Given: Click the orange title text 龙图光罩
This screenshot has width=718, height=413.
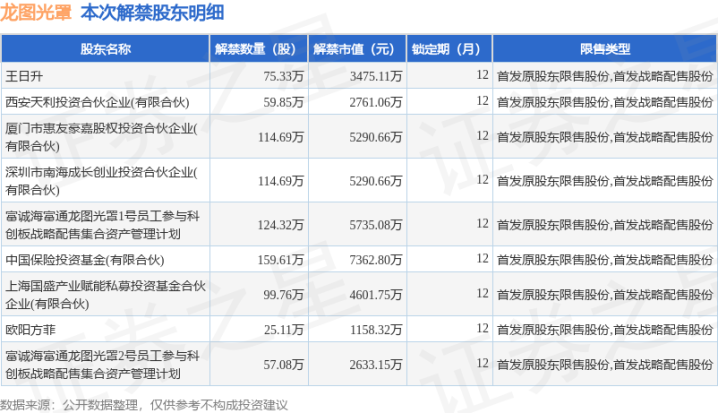Looking at the screenshot, I should point(36,12).
